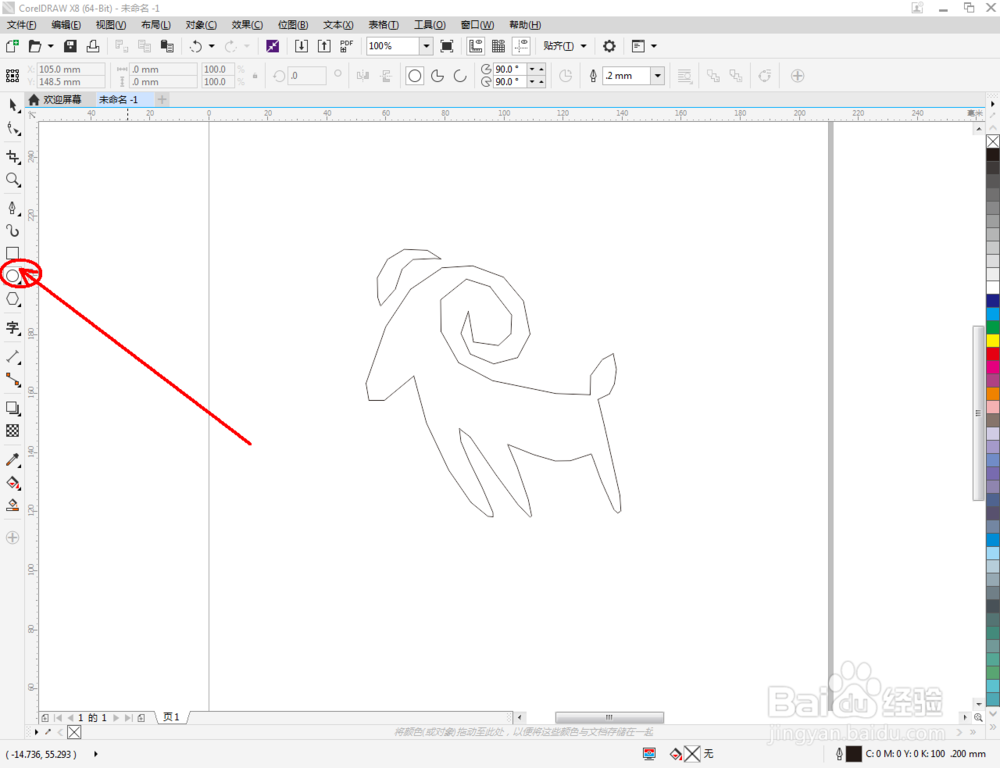This screenshot has width=1000, height=768.
Task: Switch to the 欢迎屏幕 tab
Action: click(x=56, y=100)
